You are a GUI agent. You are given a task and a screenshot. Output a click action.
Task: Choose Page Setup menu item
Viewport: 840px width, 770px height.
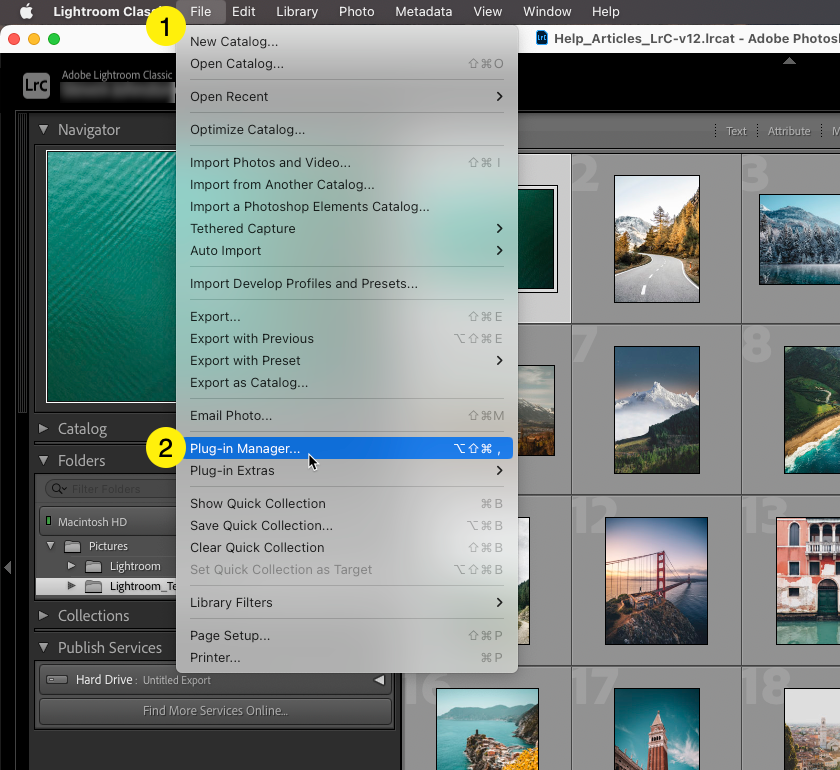click(347, 636)
